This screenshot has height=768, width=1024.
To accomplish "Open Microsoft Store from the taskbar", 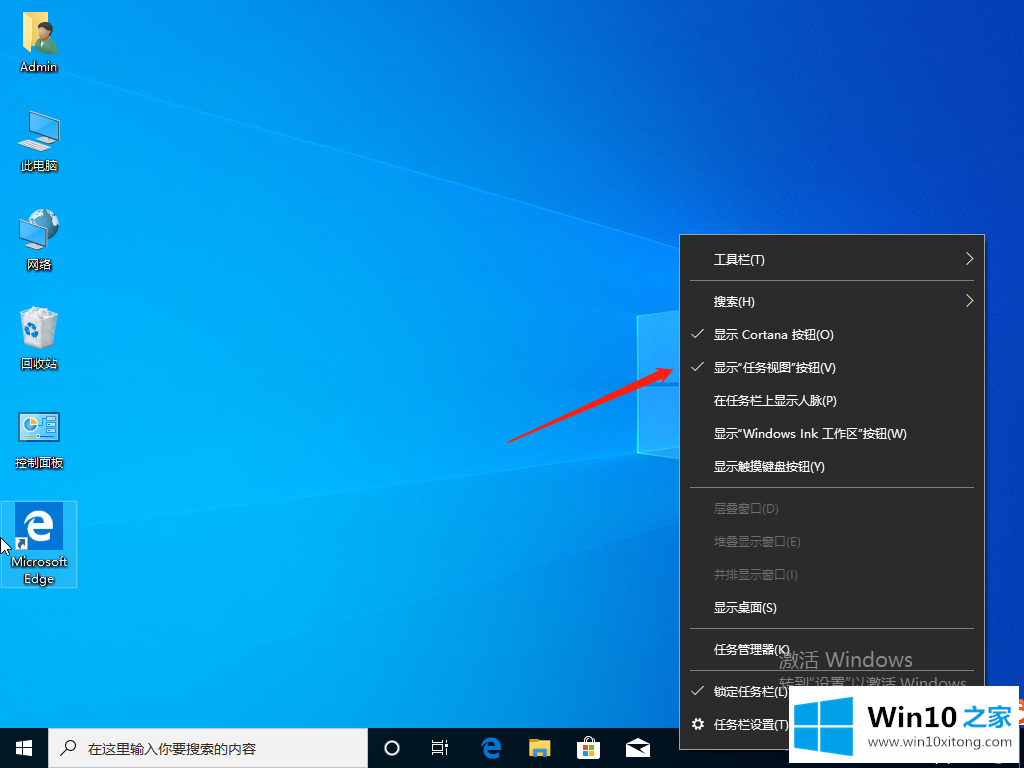I will tap(589, 748).
